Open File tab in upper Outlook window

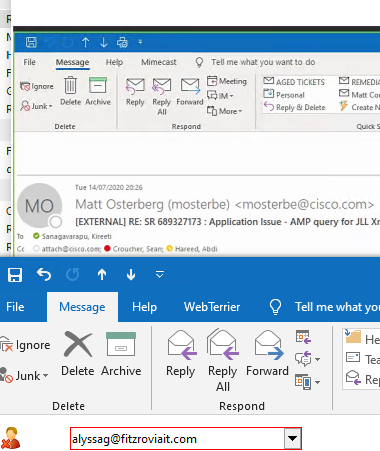29,62
